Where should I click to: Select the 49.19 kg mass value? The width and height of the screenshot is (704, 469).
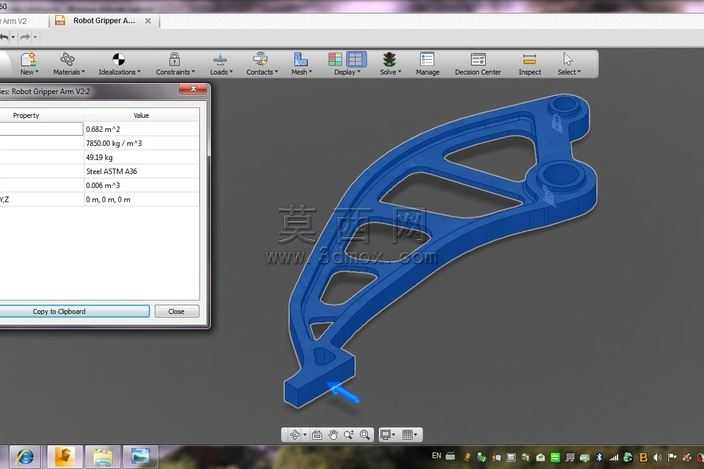99,157
